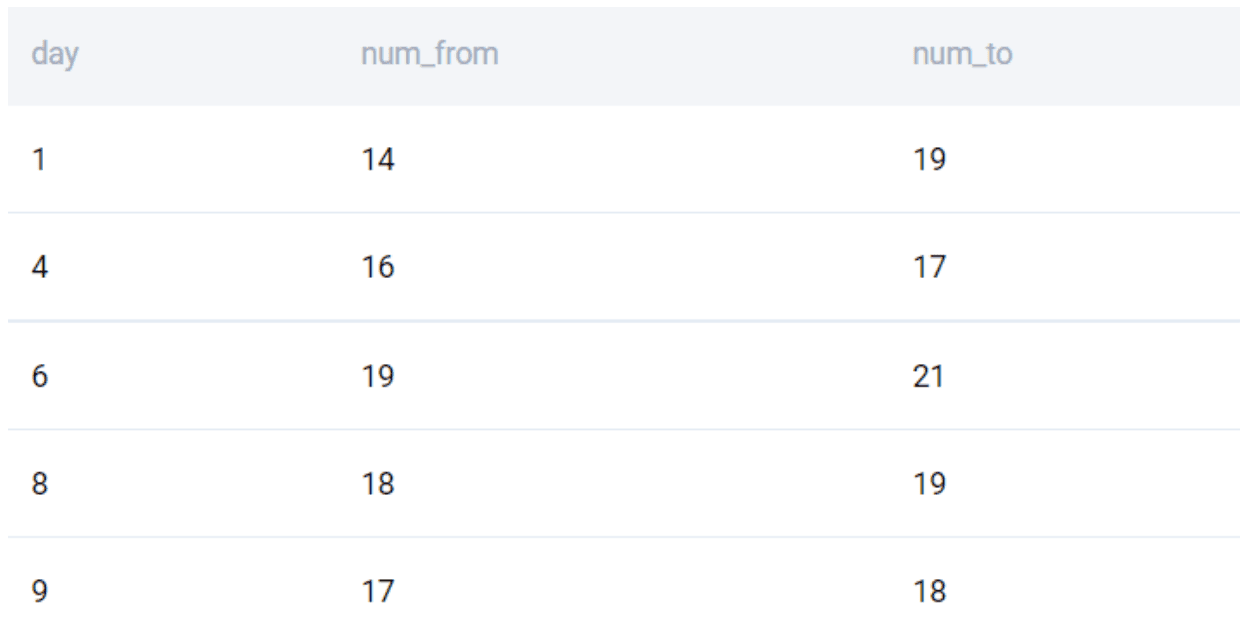Select num_to value 17 in day 4 row
1240x644 pixels.
[x=929, y=268]
